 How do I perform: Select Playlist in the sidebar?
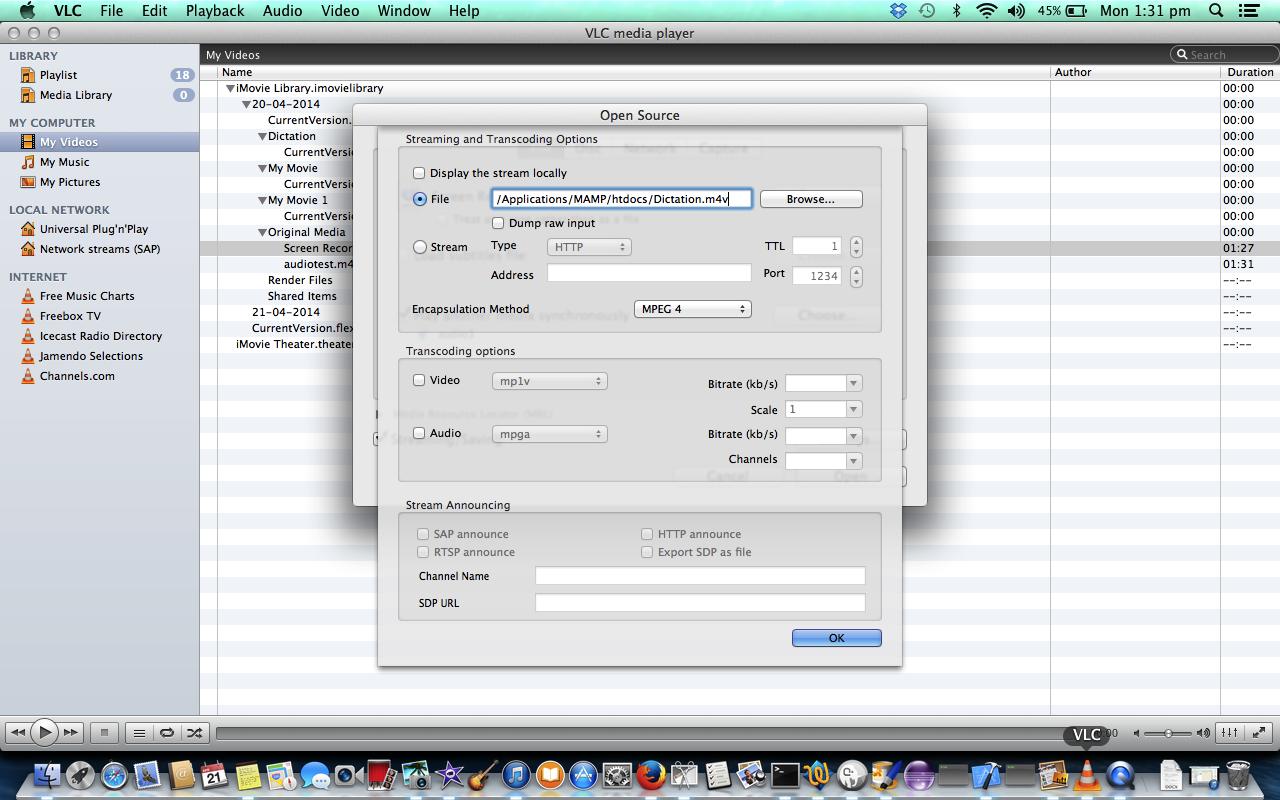58,75
